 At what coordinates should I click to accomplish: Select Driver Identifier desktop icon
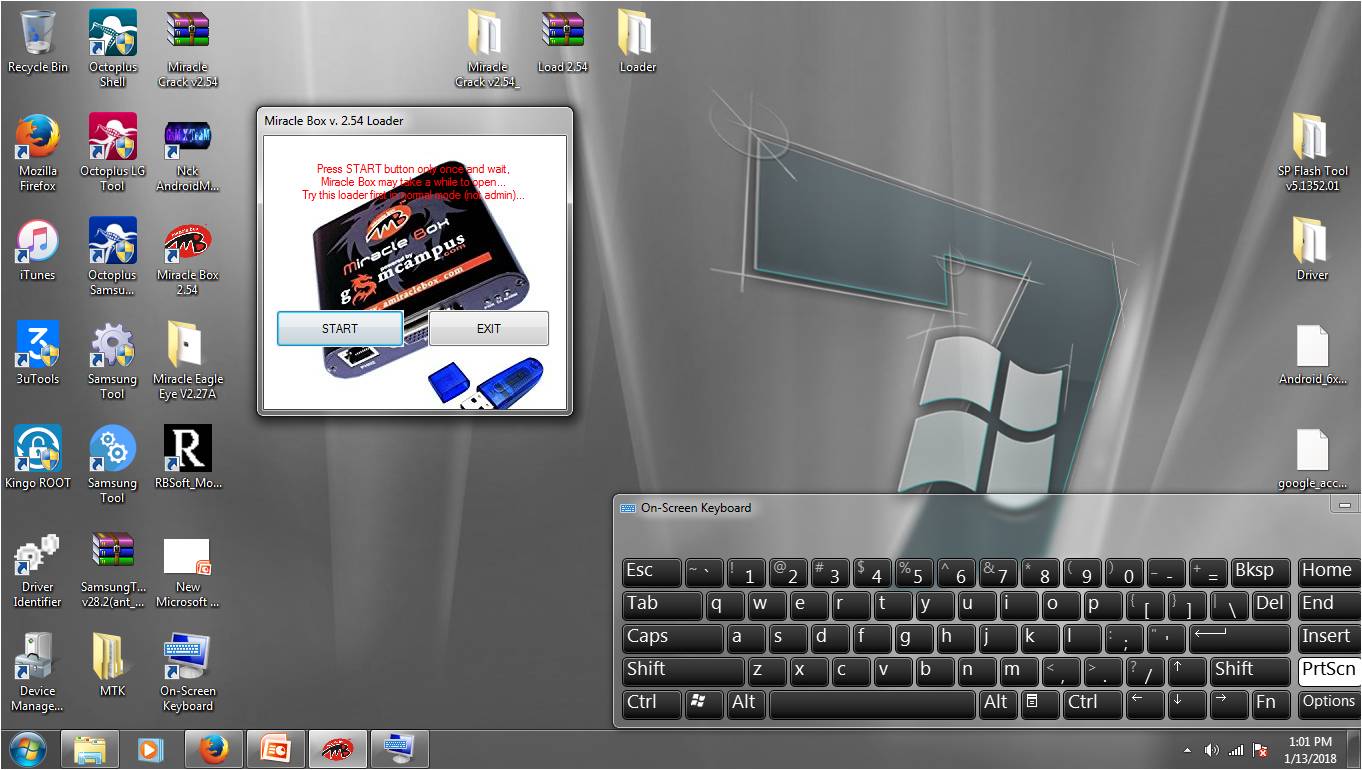click(x=38, y=568)
